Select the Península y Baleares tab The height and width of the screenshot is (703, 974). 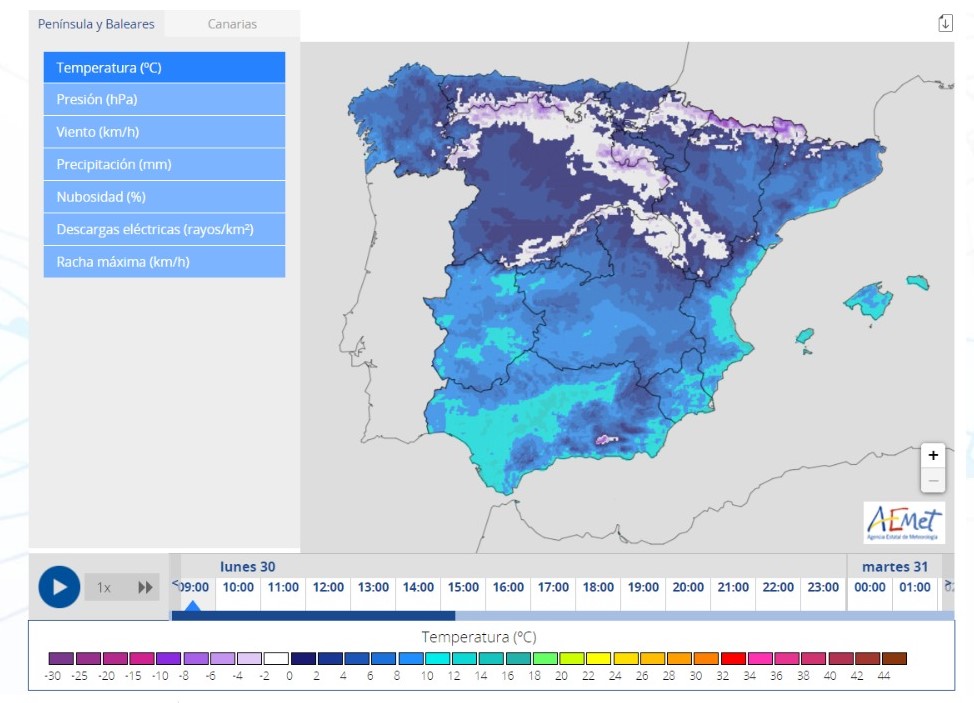coord(96,24)
